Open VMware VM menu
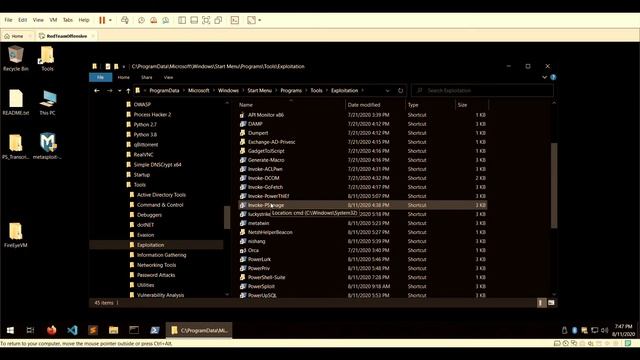This screenshot has width=640, height=360. 53,20
